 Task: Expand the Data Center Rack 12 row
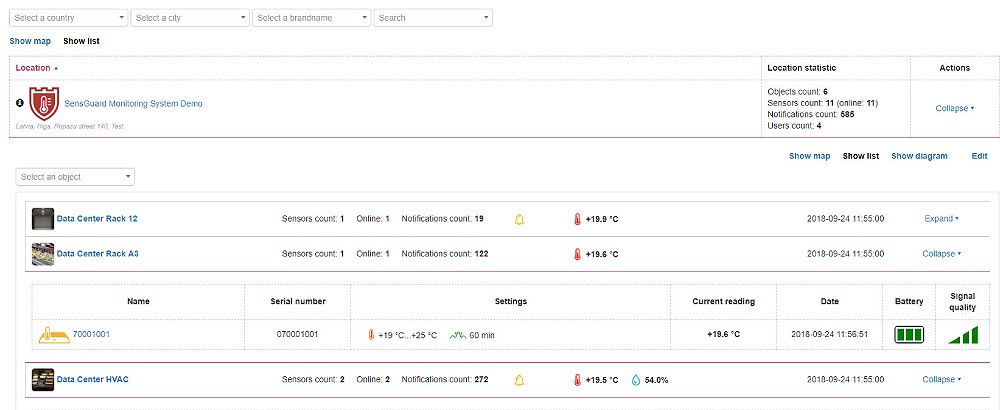[x=941, y=218]
